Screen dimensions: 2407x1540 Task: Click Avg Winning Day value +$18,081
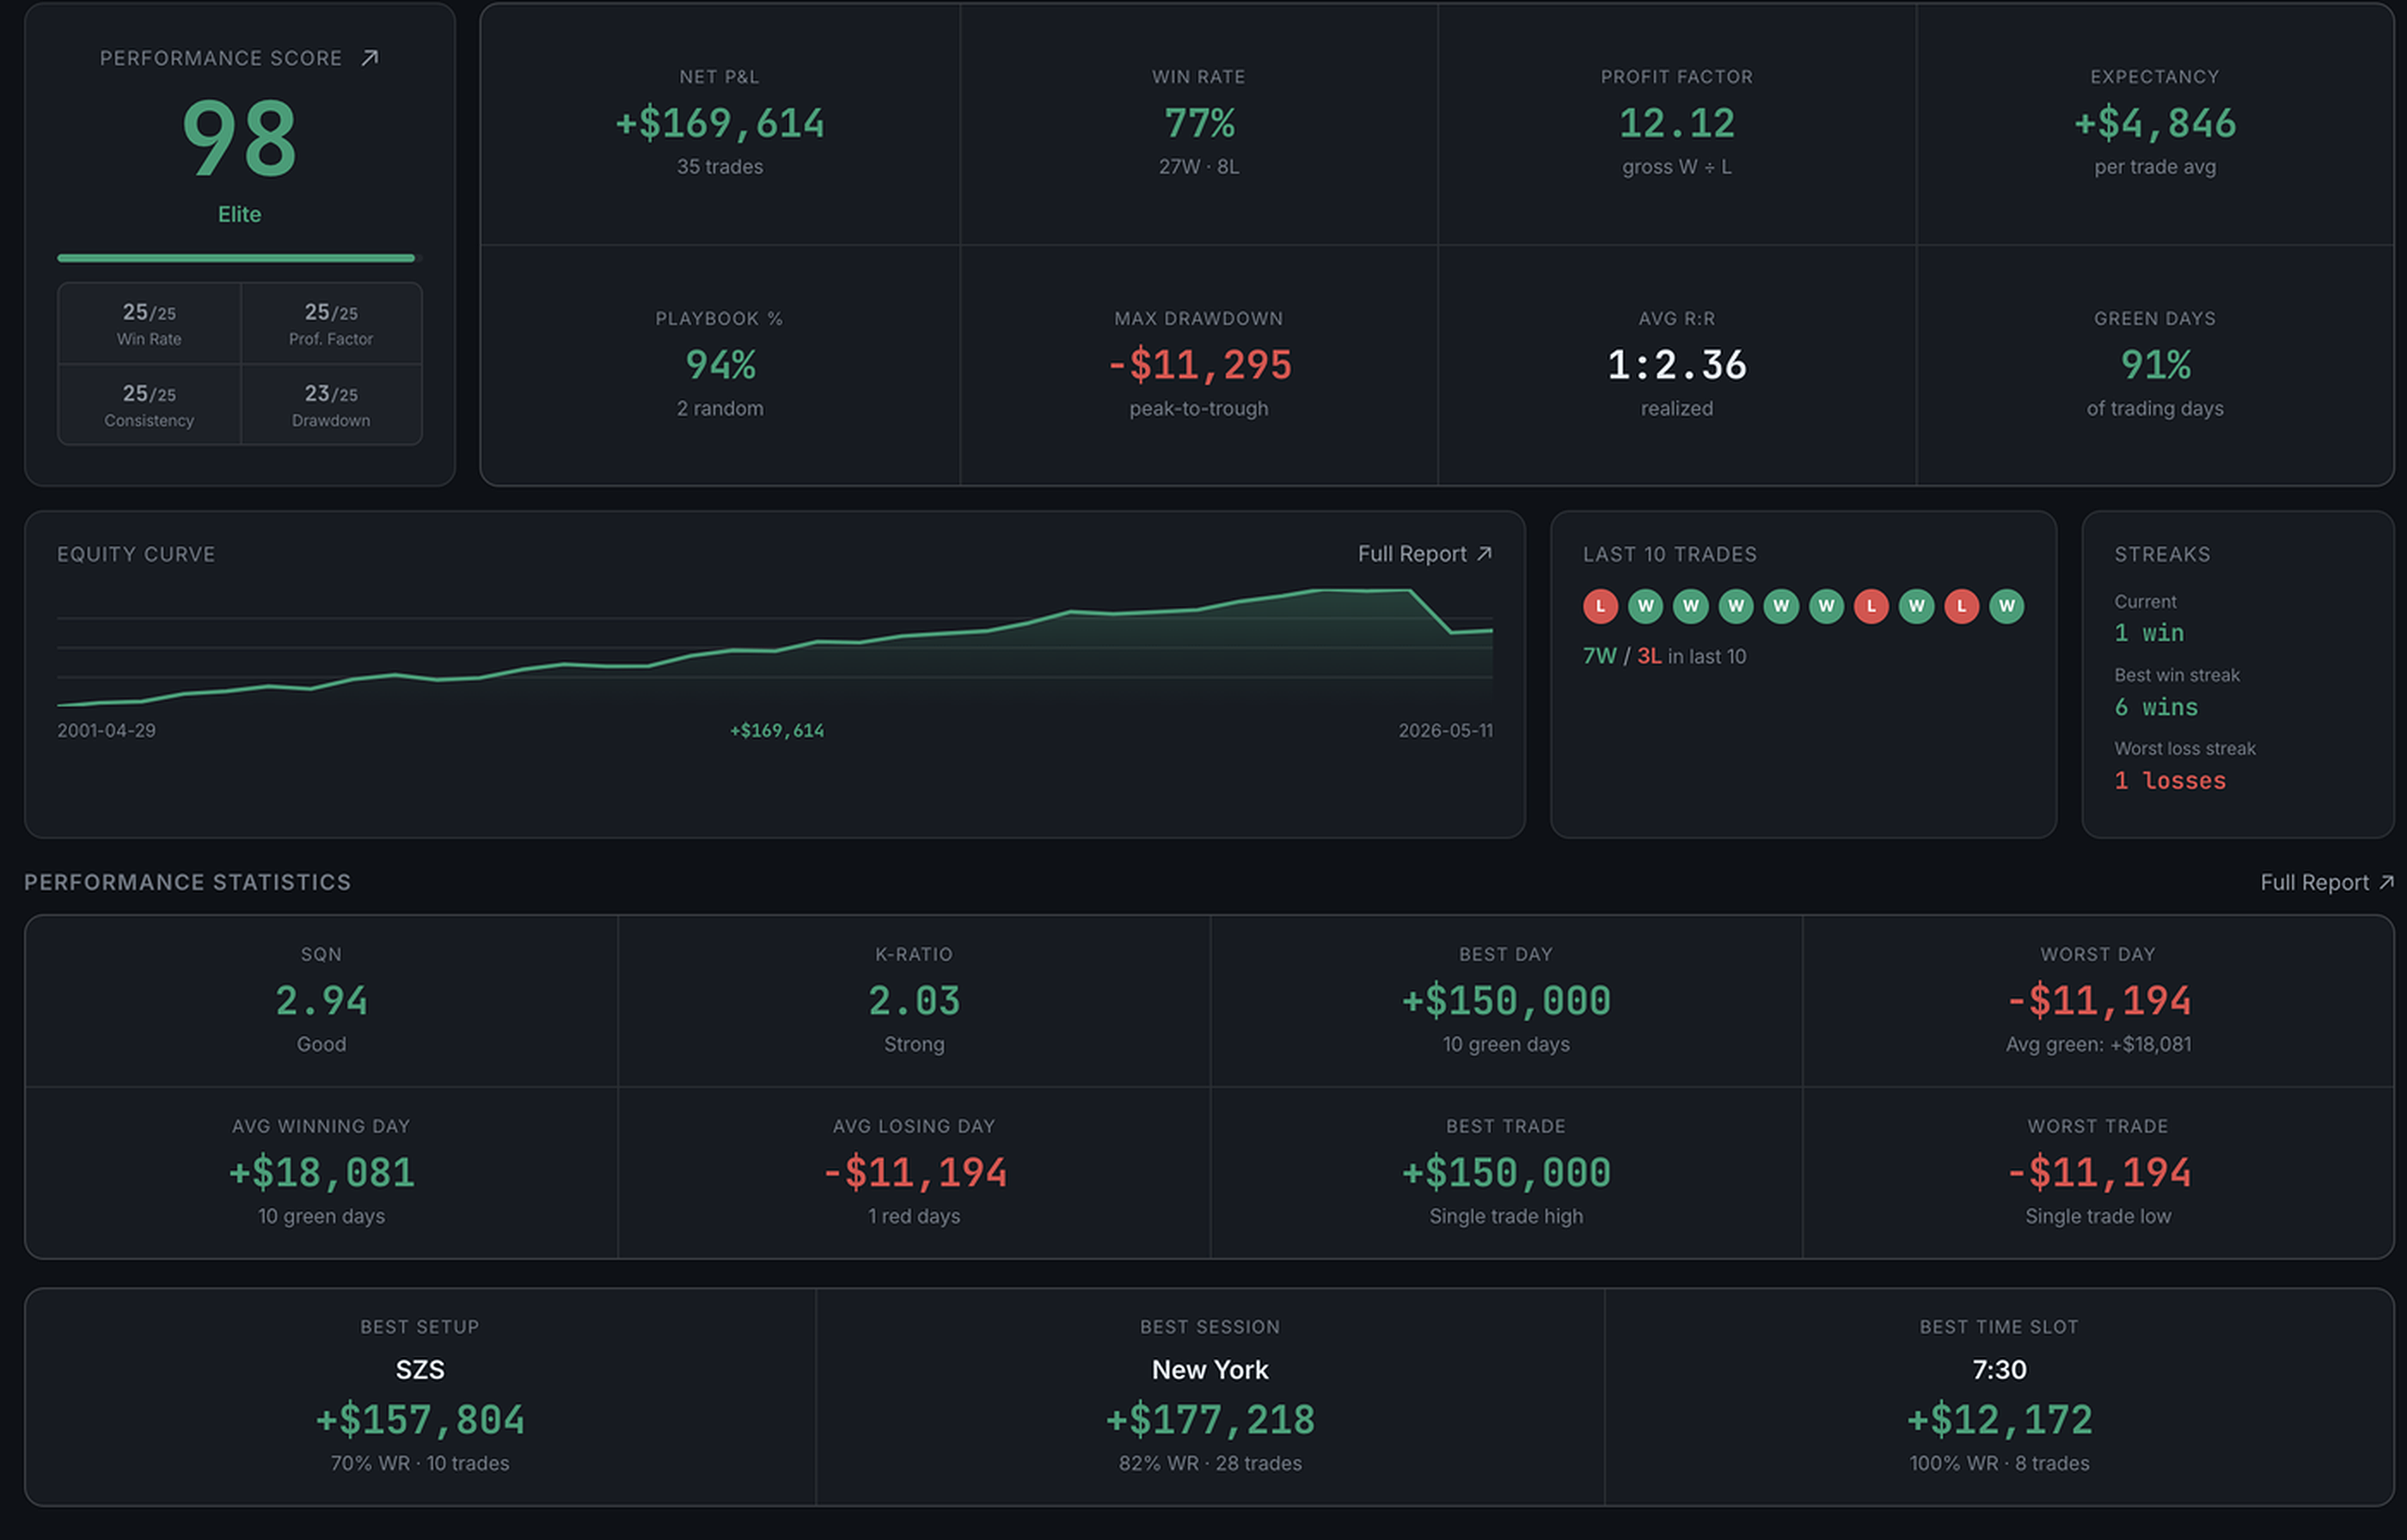click(x=321, y=1173)
